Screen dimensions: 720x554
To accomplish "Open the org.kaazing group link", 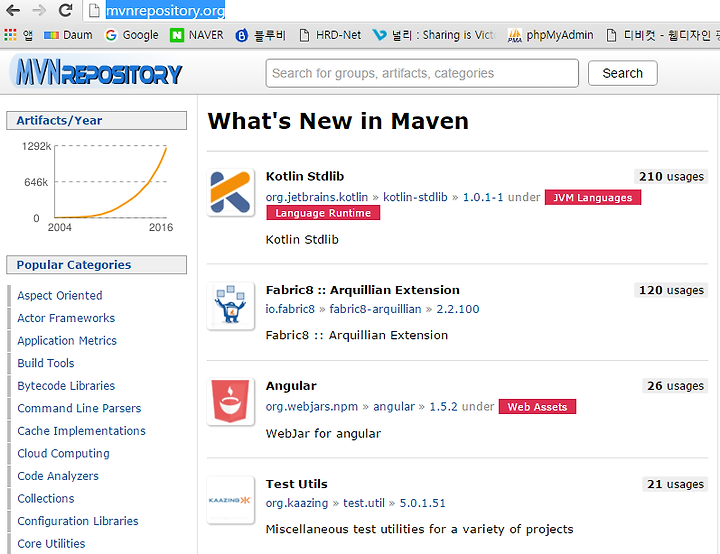I will click(297, 503).
